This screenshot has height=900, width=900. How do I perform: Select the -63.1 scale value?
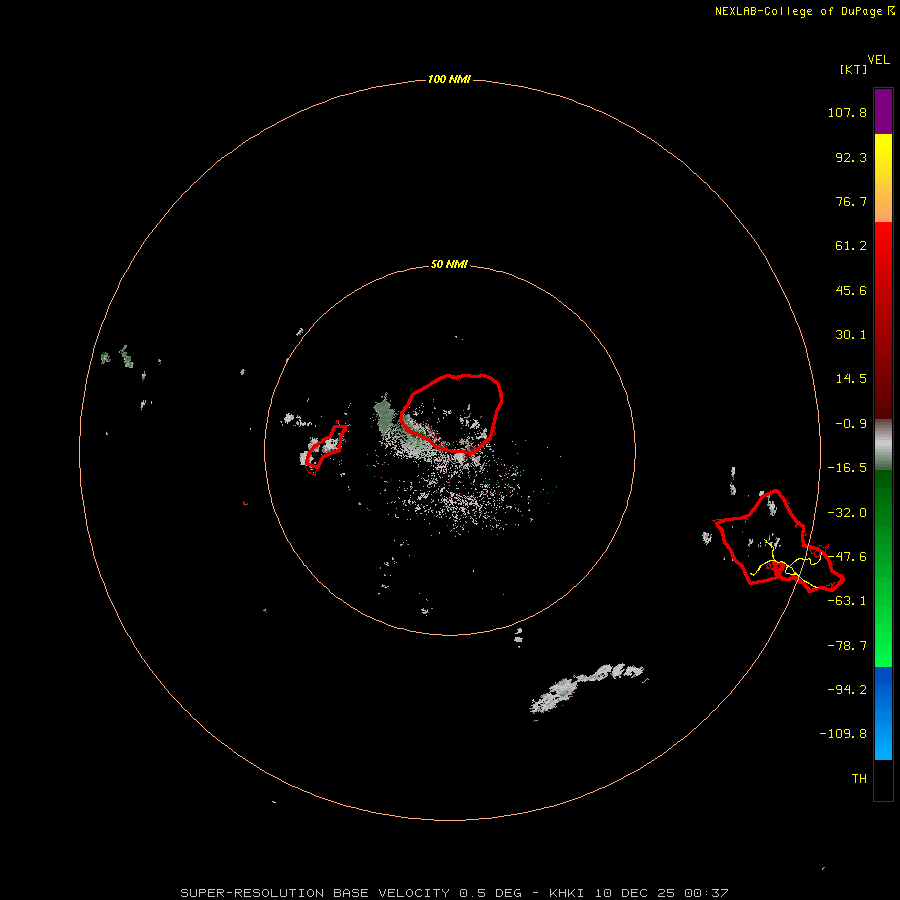click(847, 601)
